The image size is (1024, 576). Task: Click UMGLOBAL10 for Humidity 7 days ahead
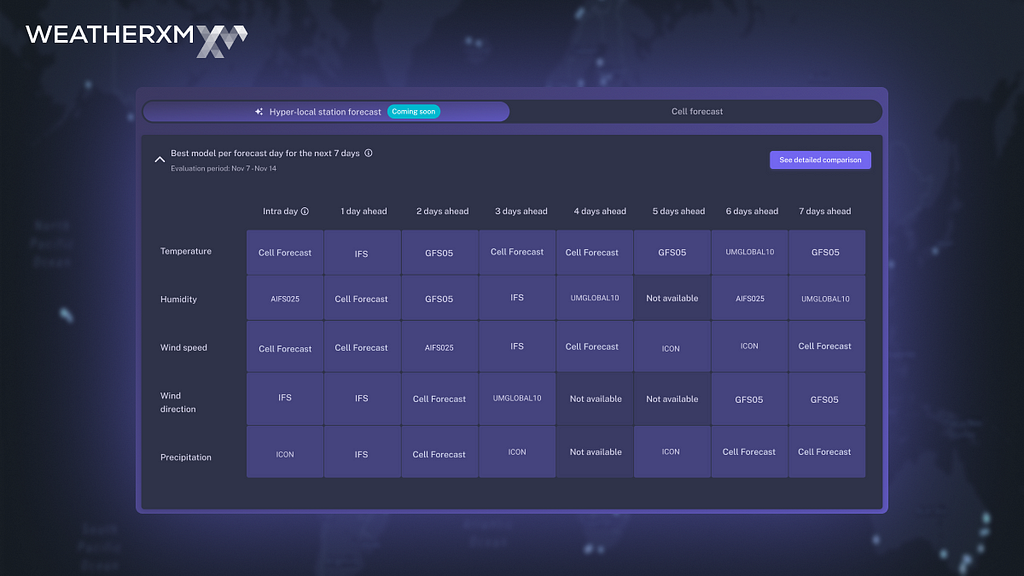pos(827,298)
